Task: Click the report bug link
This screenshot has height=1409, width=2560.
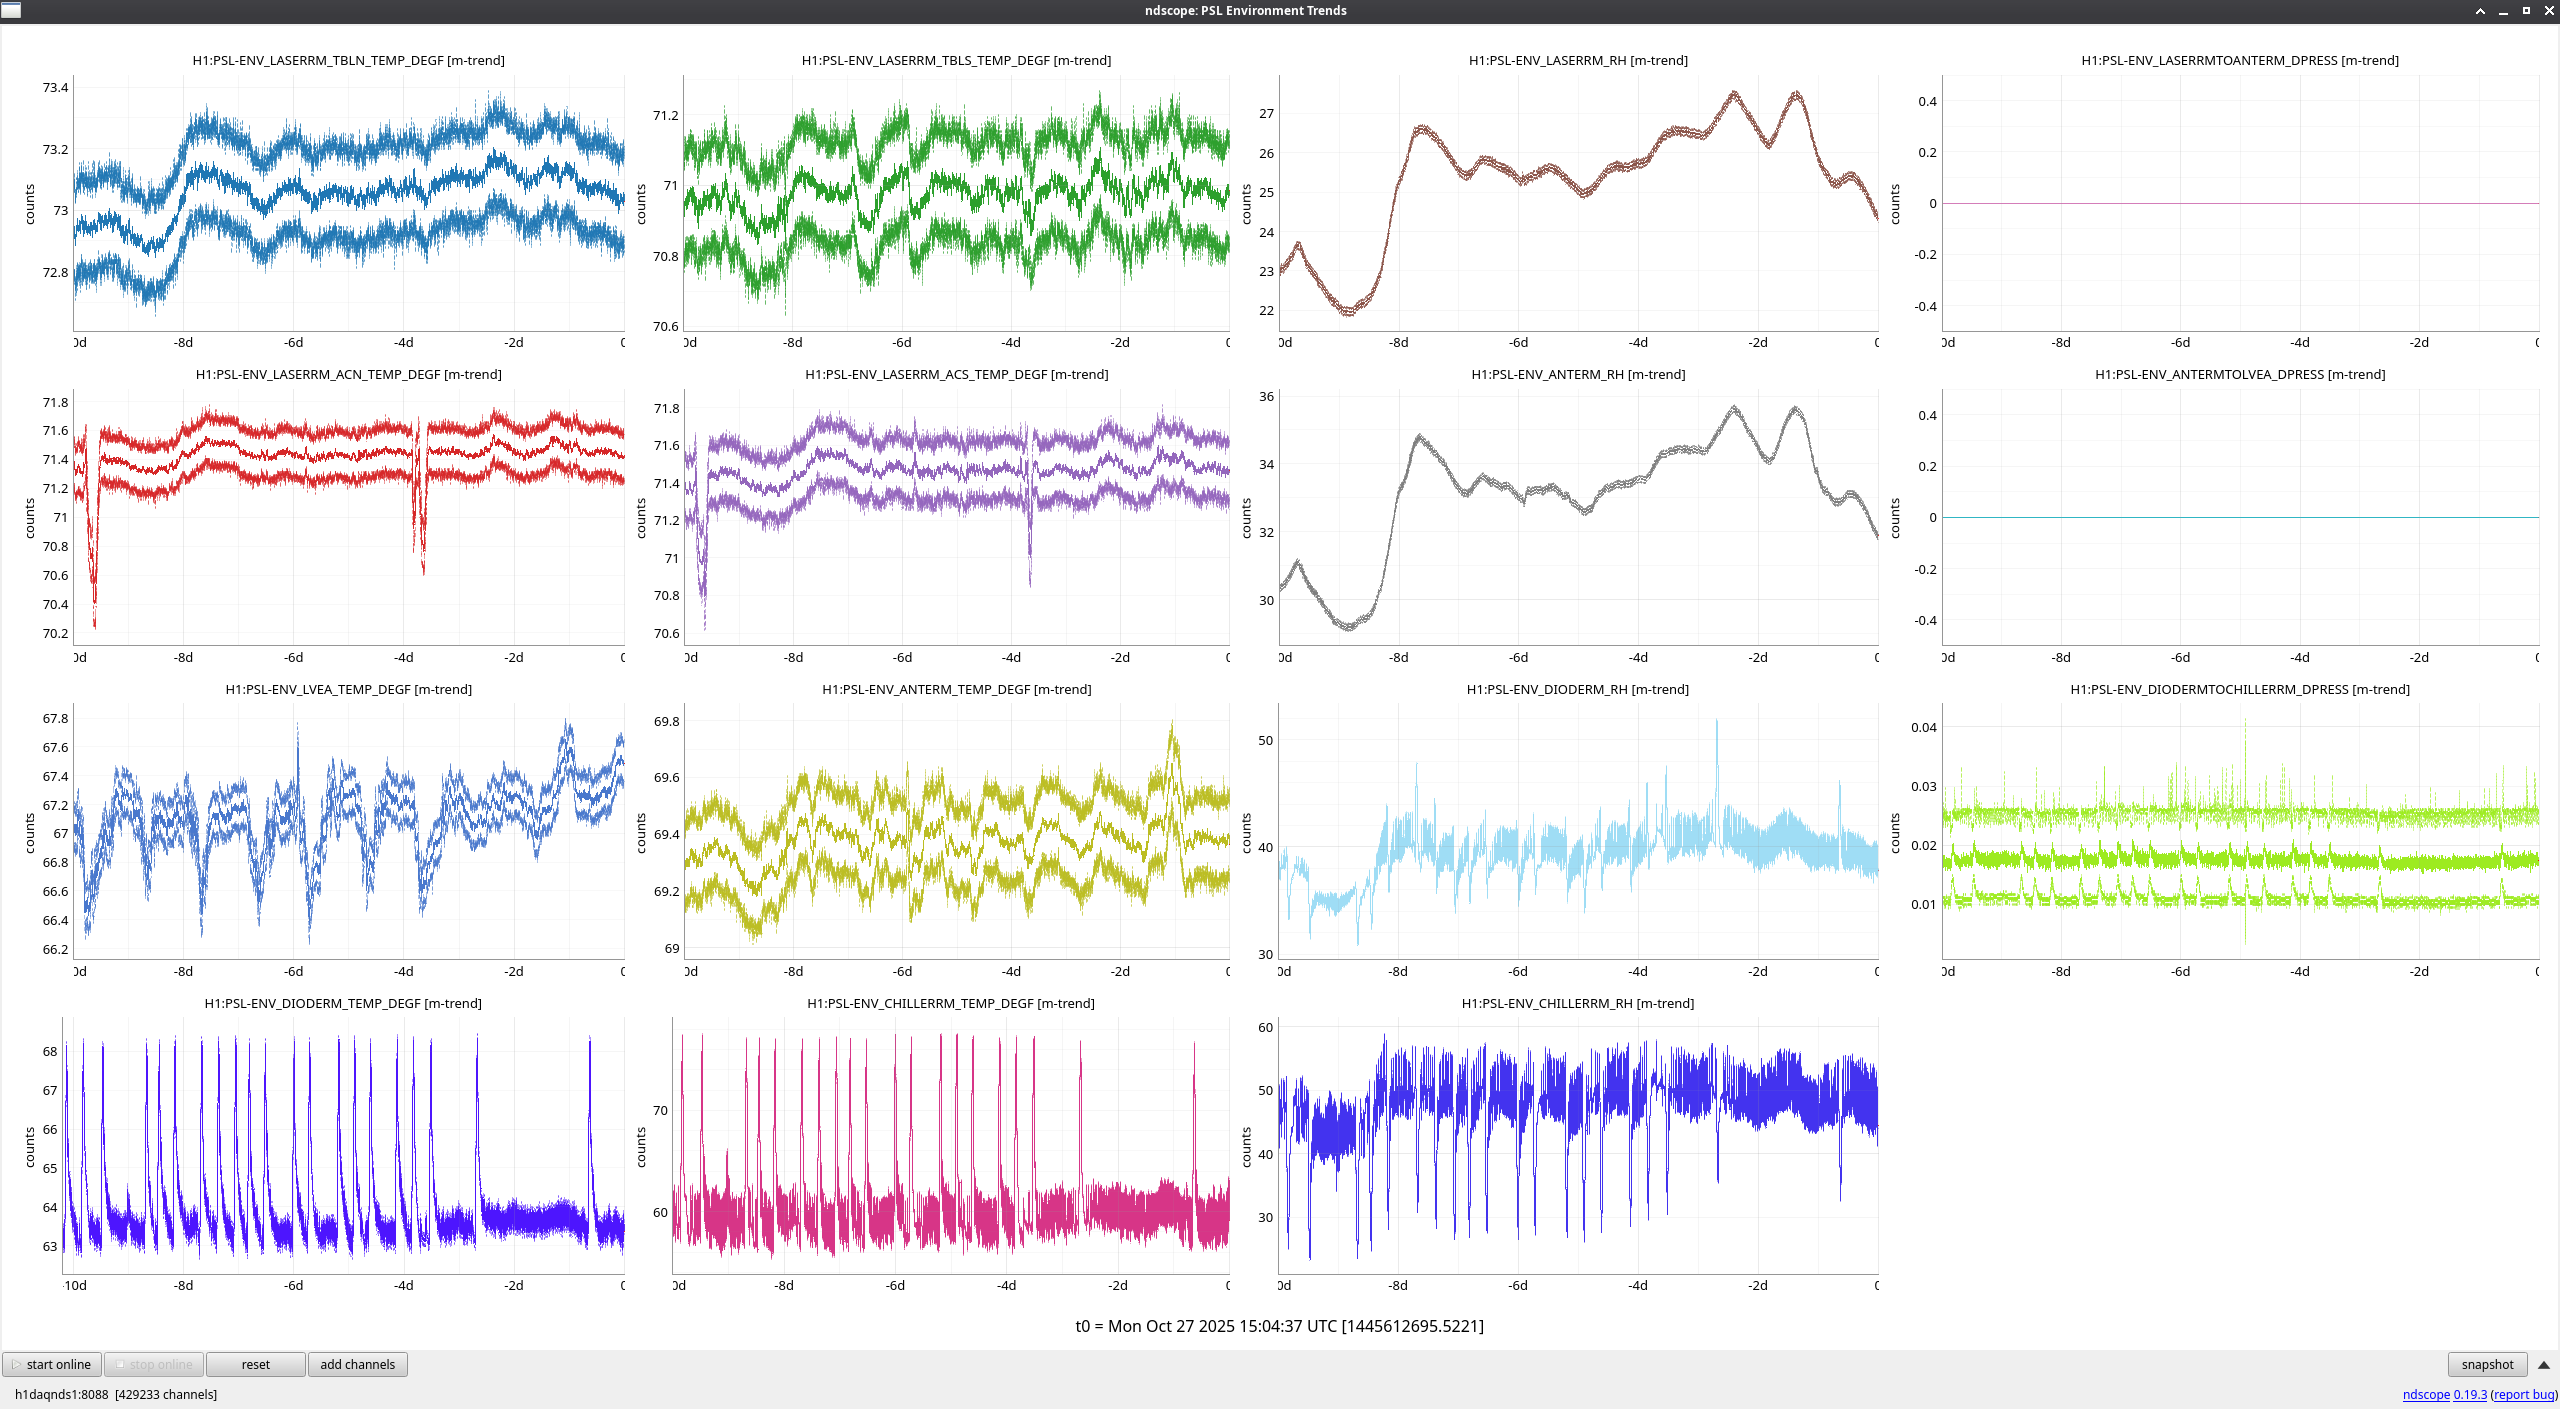Action: click(x=2523, y=1394)
